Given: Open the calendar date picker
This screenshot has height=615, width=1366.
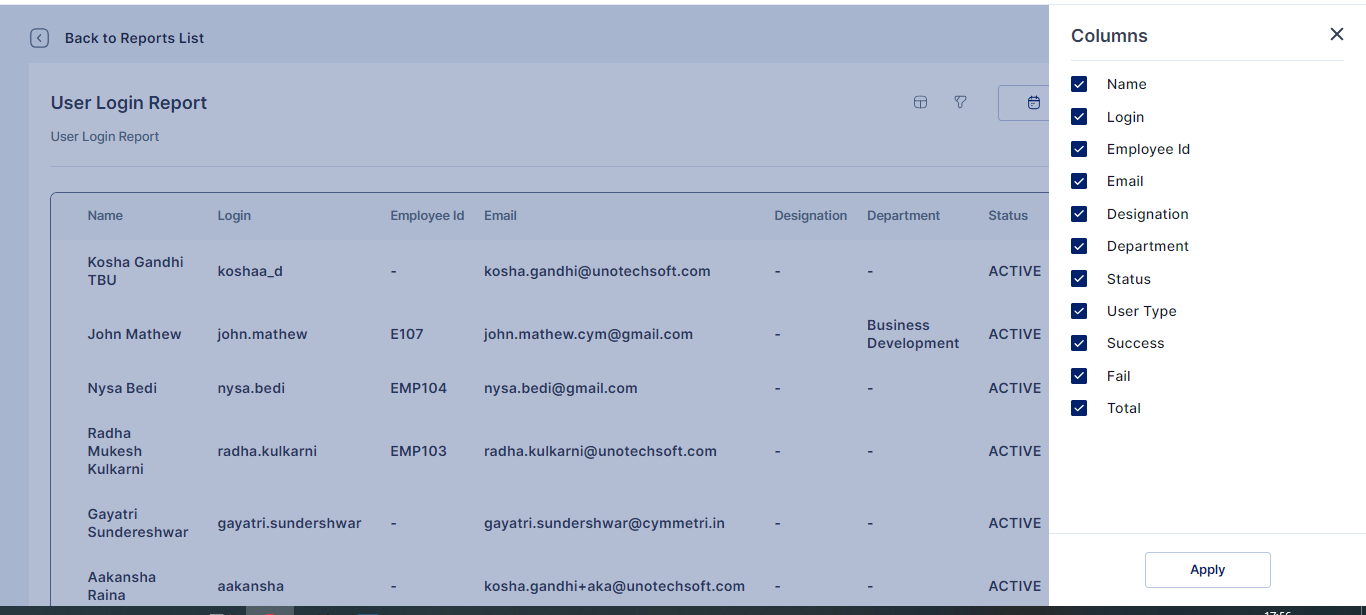Looking at the screenshot, I should (1033, 102).
